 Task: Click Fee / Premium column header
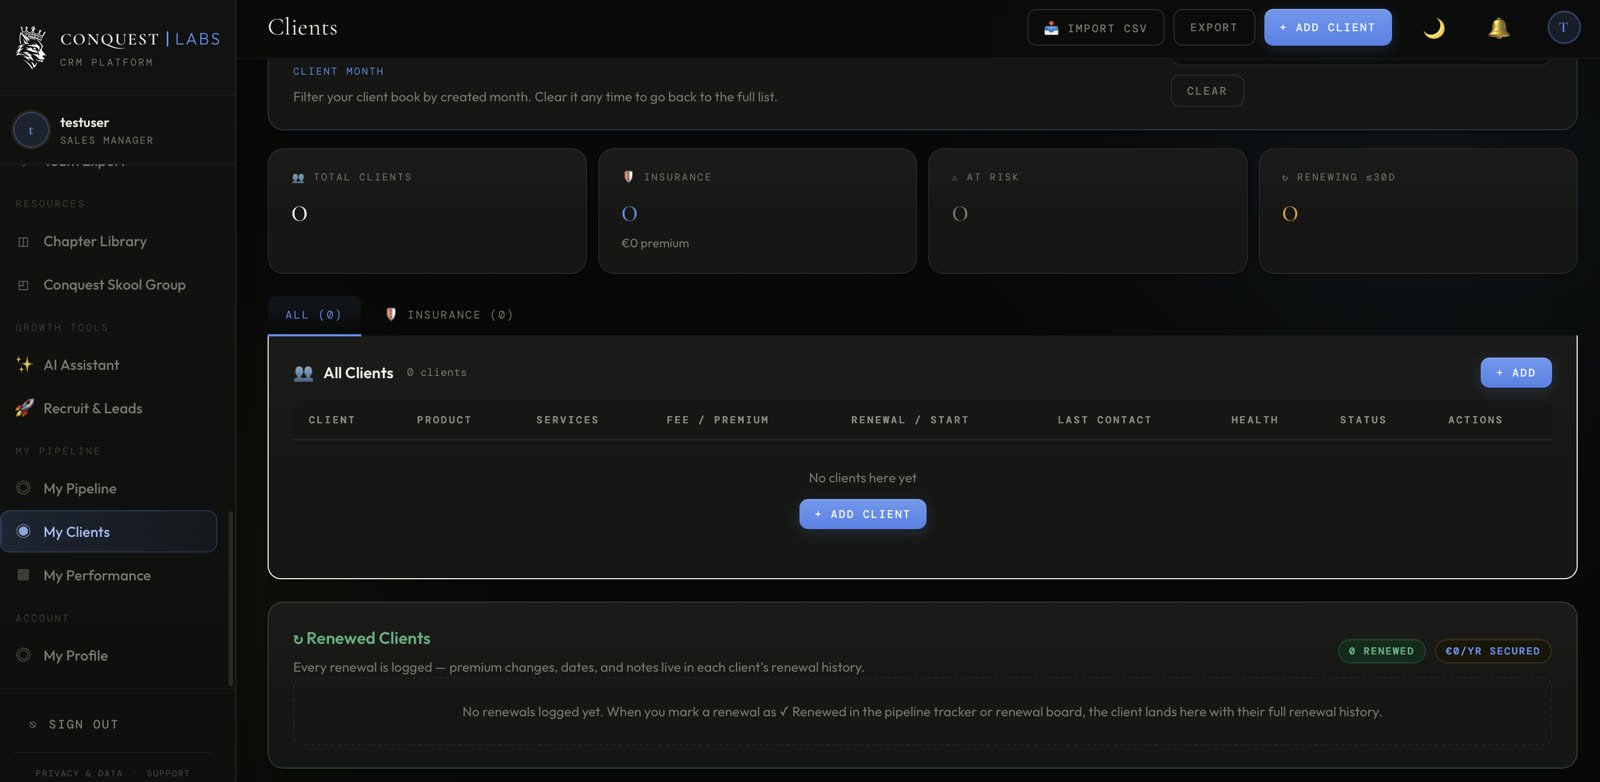[x=717, y=420]
